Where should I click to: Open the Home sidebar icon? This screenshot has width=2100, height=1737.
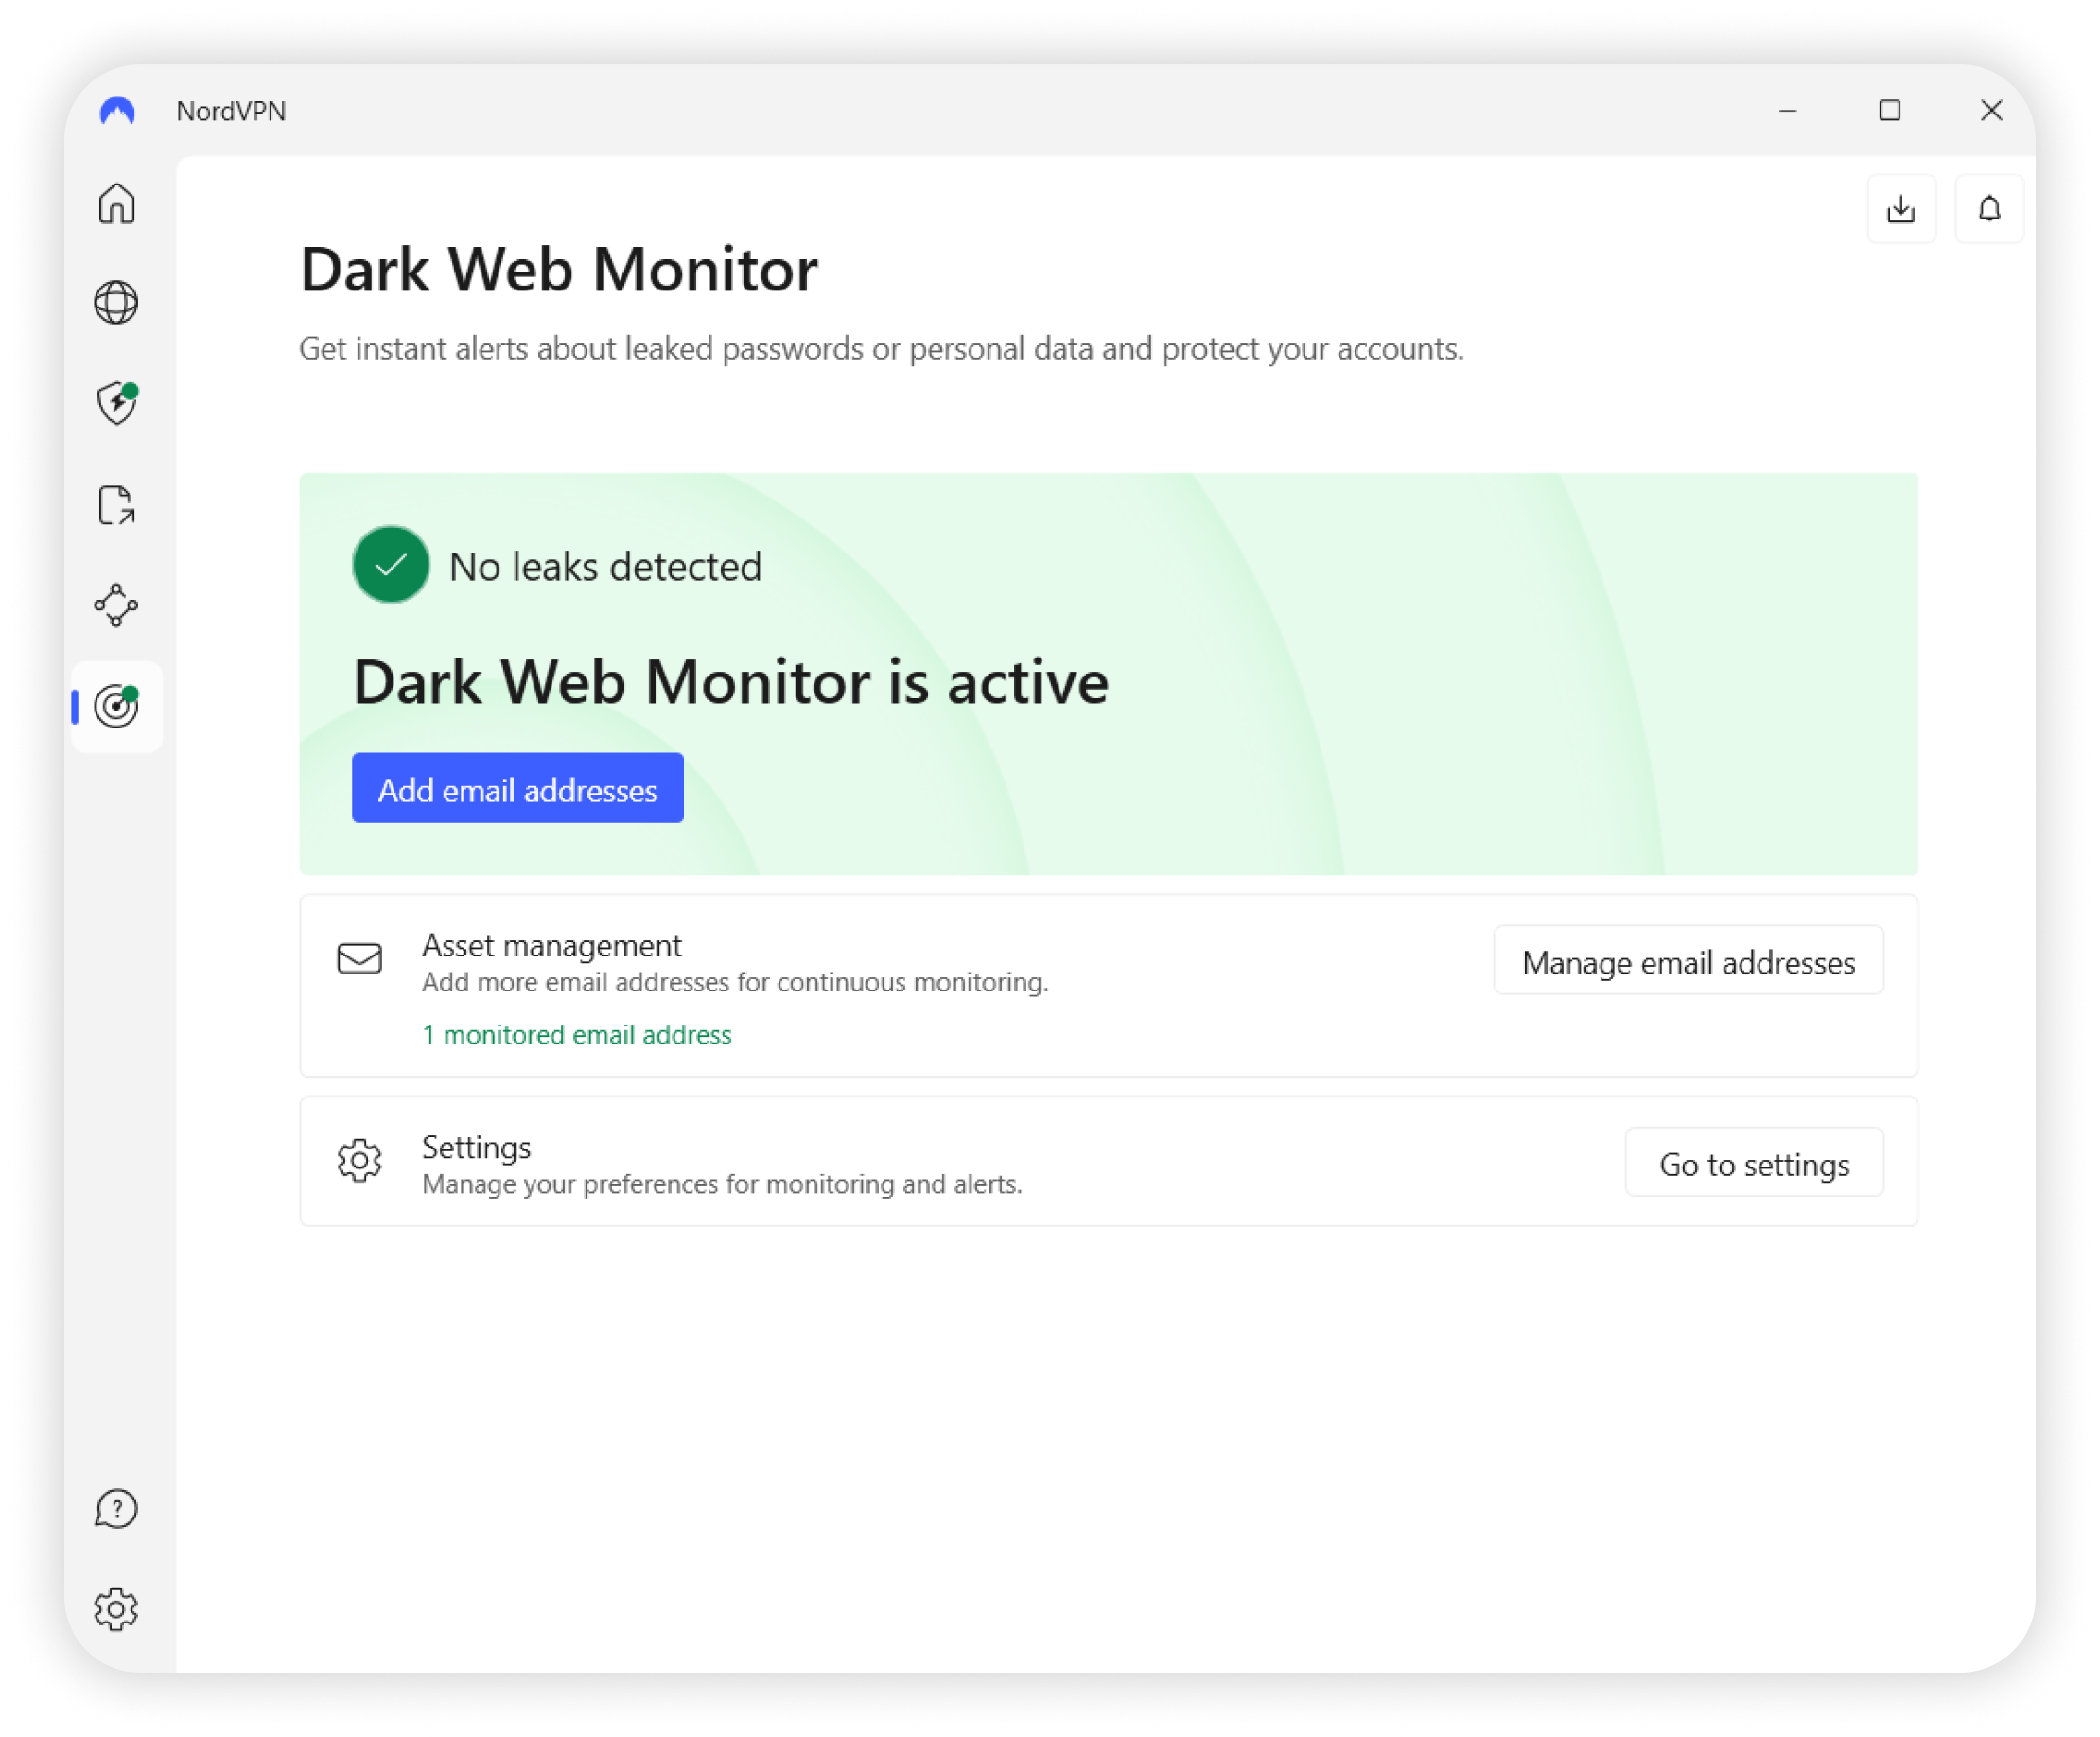click(117, 204)
